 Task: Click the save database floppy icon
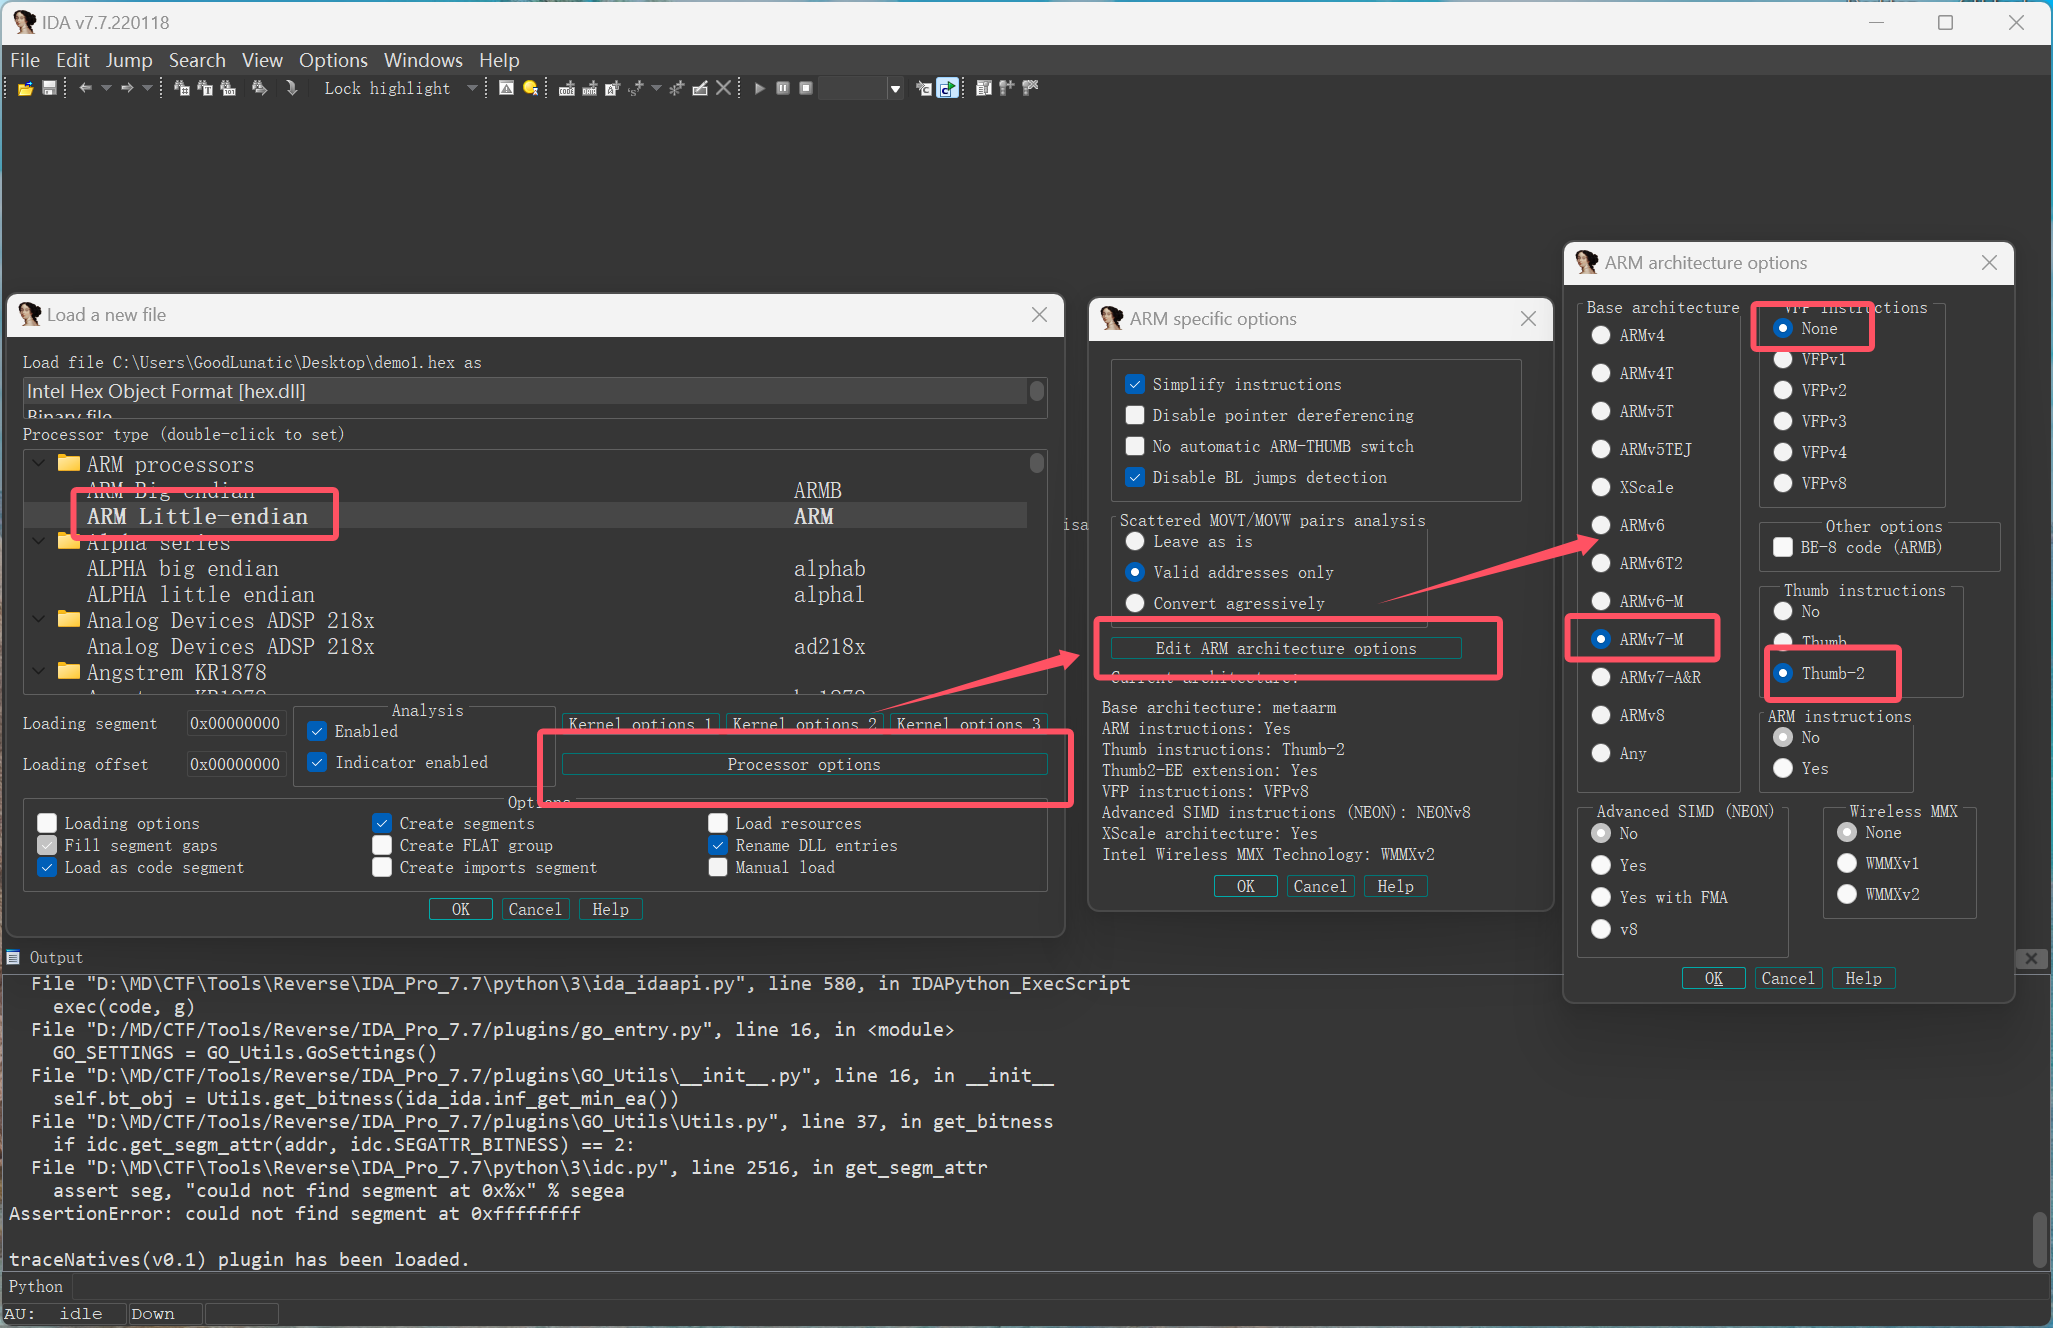pyautogui.click(x=48, y=88)
